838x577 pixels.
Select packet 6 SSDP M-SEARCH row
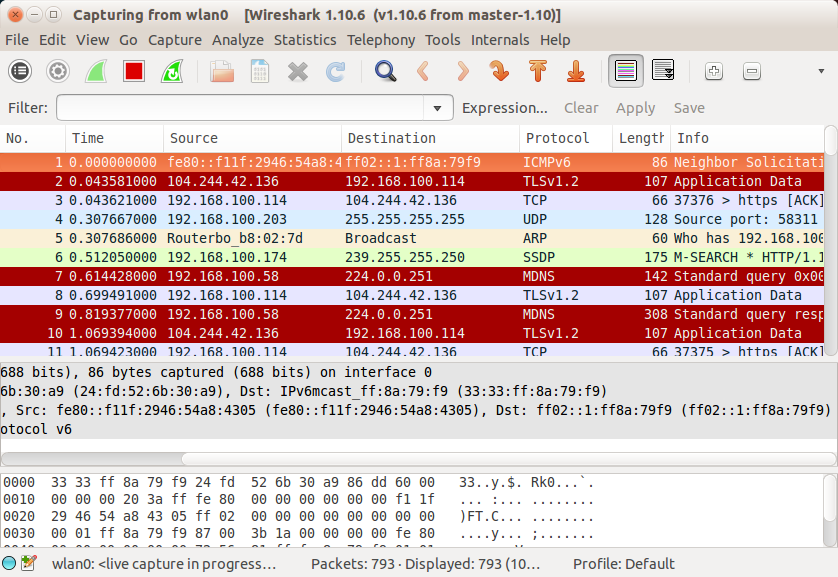point(412,257)
